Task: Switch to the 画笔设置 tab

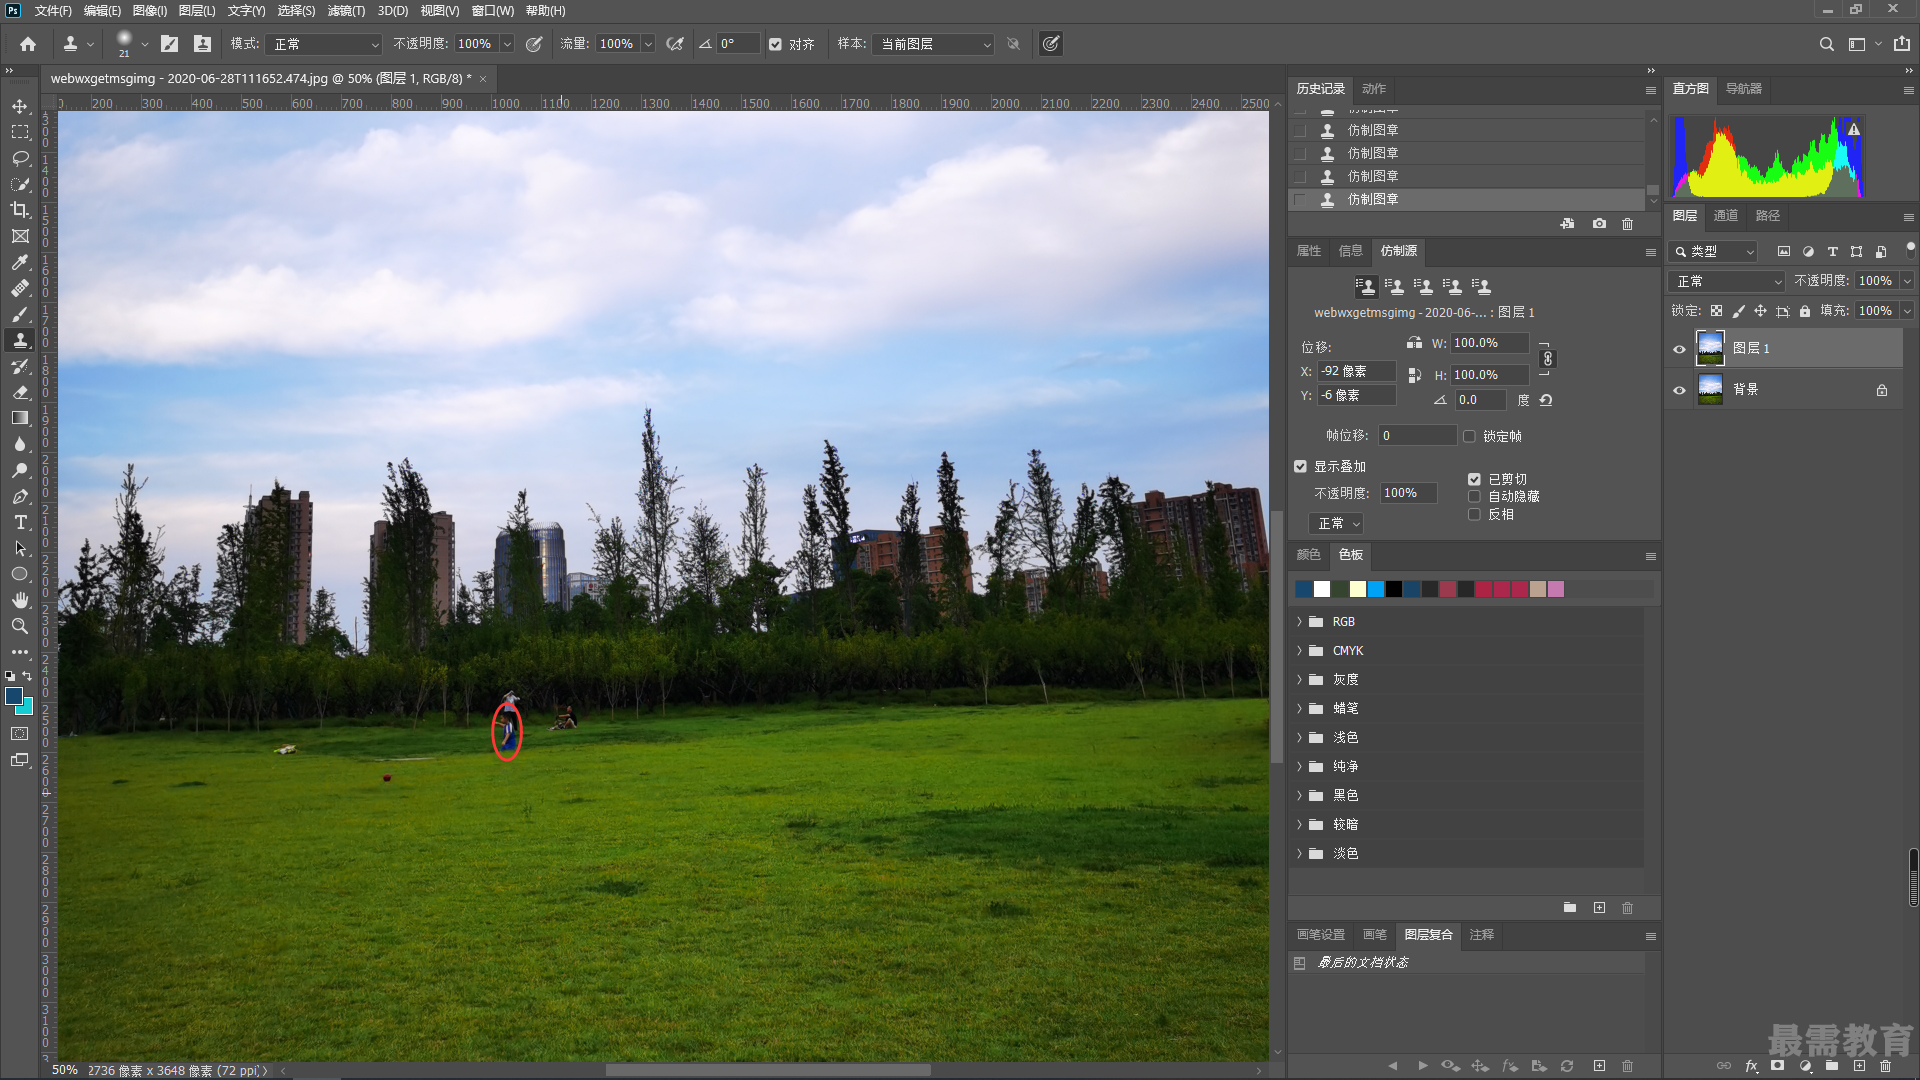Action: [x=1321, y=935]
